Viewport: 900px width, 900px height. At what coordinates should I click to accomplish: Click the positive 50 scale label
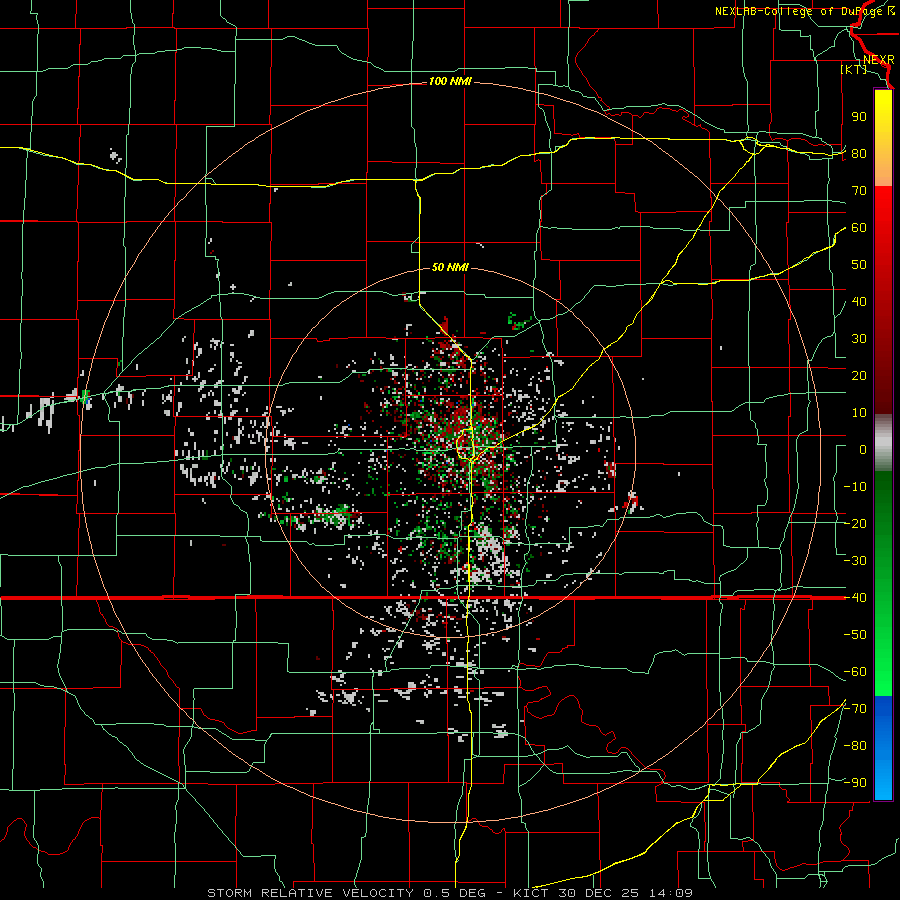pyautogui.click(x=859, y=265)
